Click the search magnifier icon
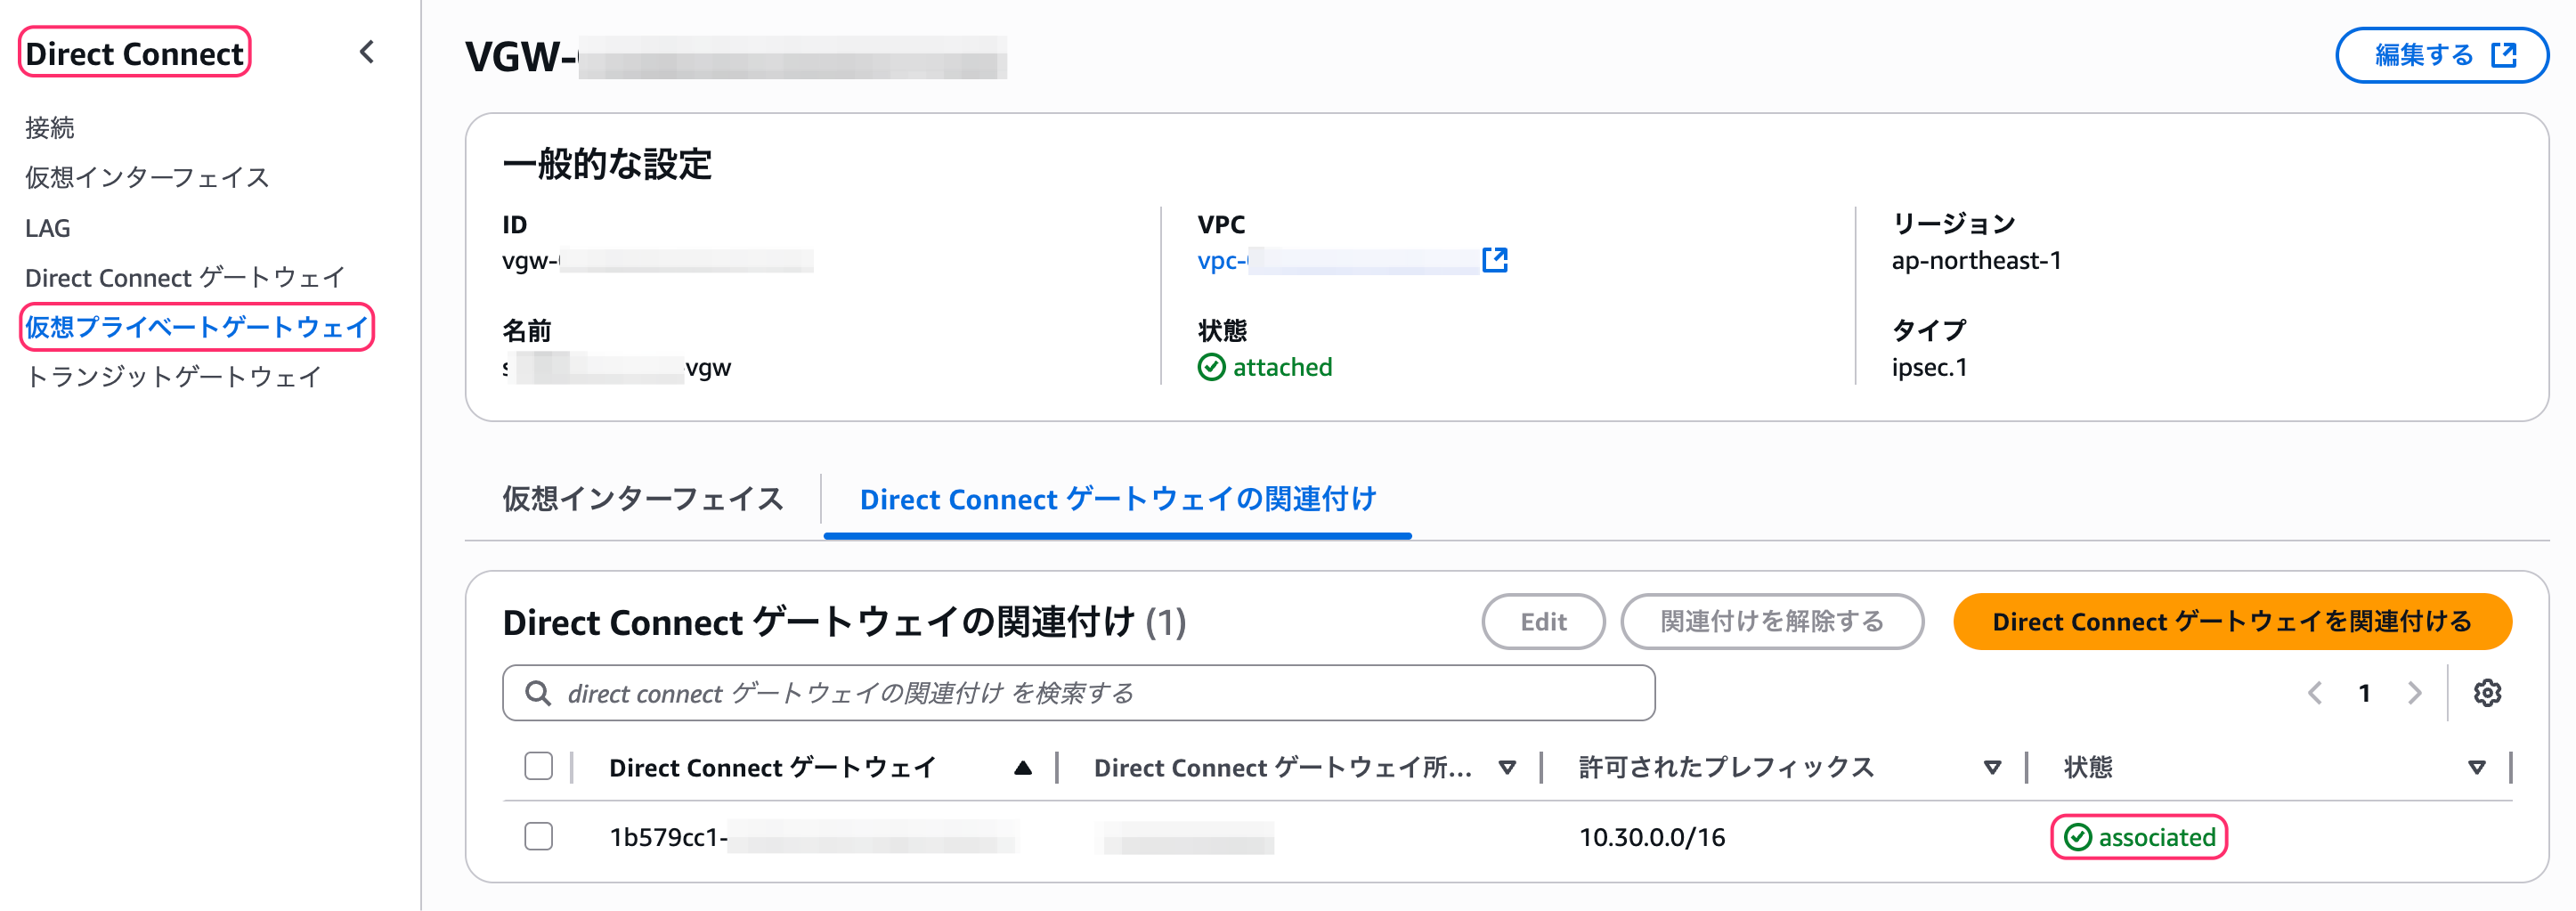 538,693
